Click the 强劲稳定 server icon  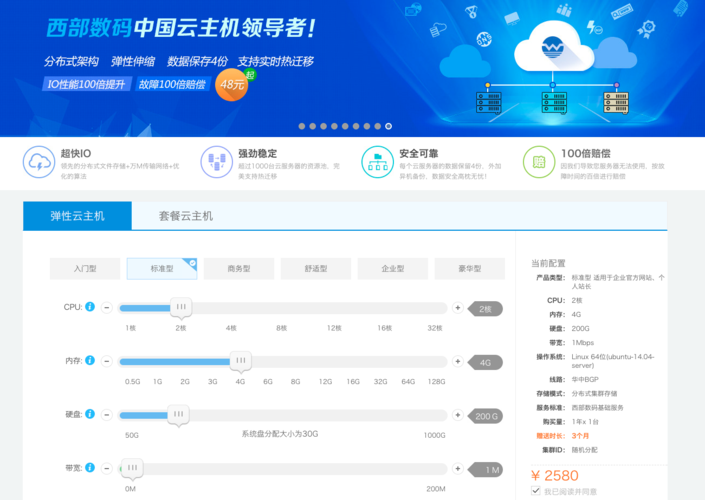(x=217, y=162)
